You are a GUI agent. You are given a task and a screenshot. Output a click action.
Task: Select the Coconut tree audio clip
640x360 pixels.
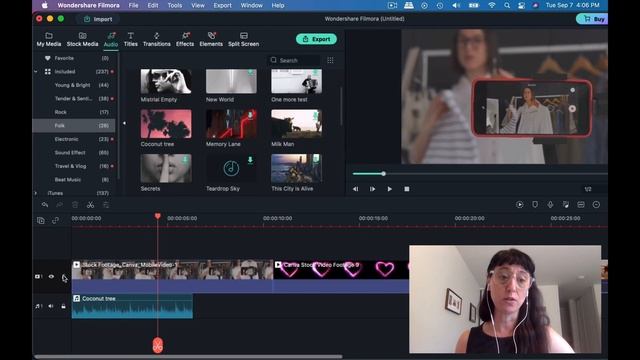132,306
